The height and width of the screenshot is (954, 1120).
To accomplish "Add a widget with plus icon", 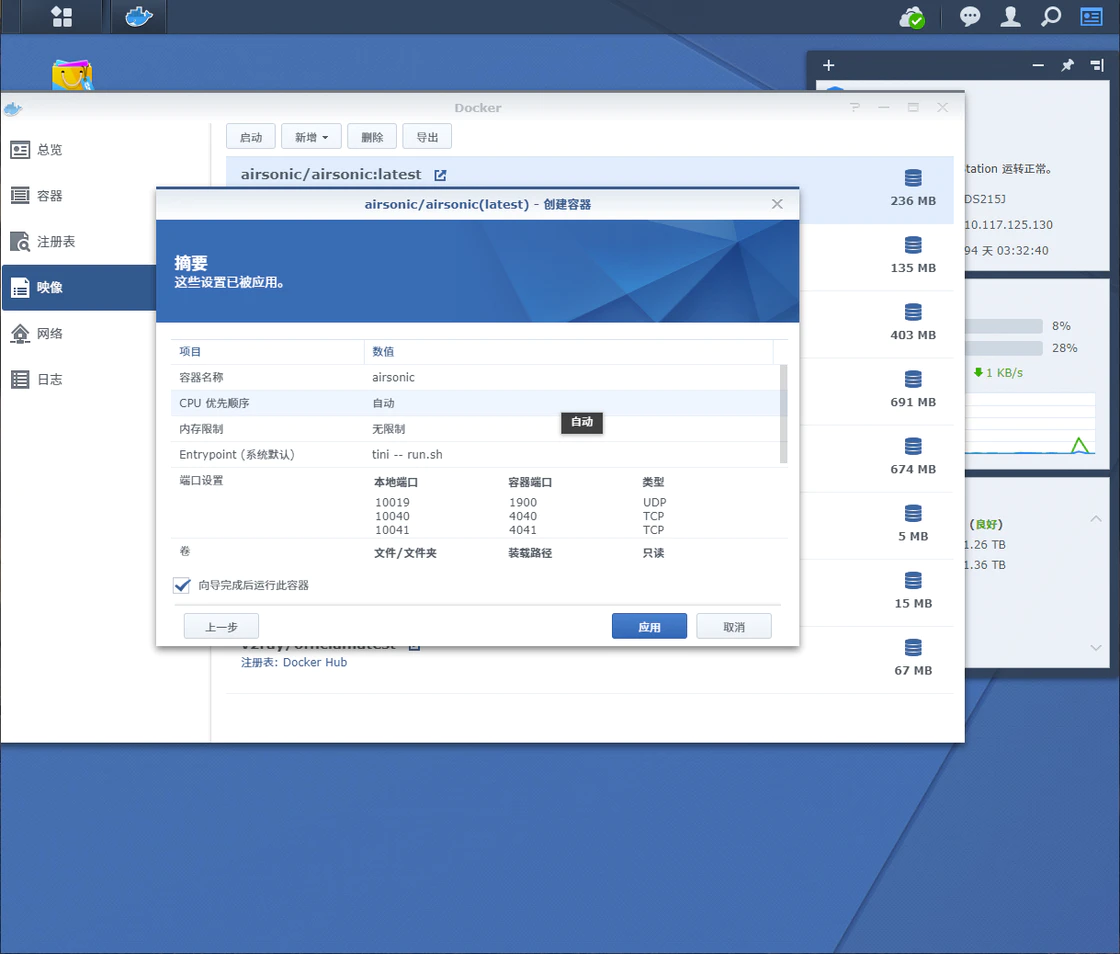I will [x=828, y=66].
